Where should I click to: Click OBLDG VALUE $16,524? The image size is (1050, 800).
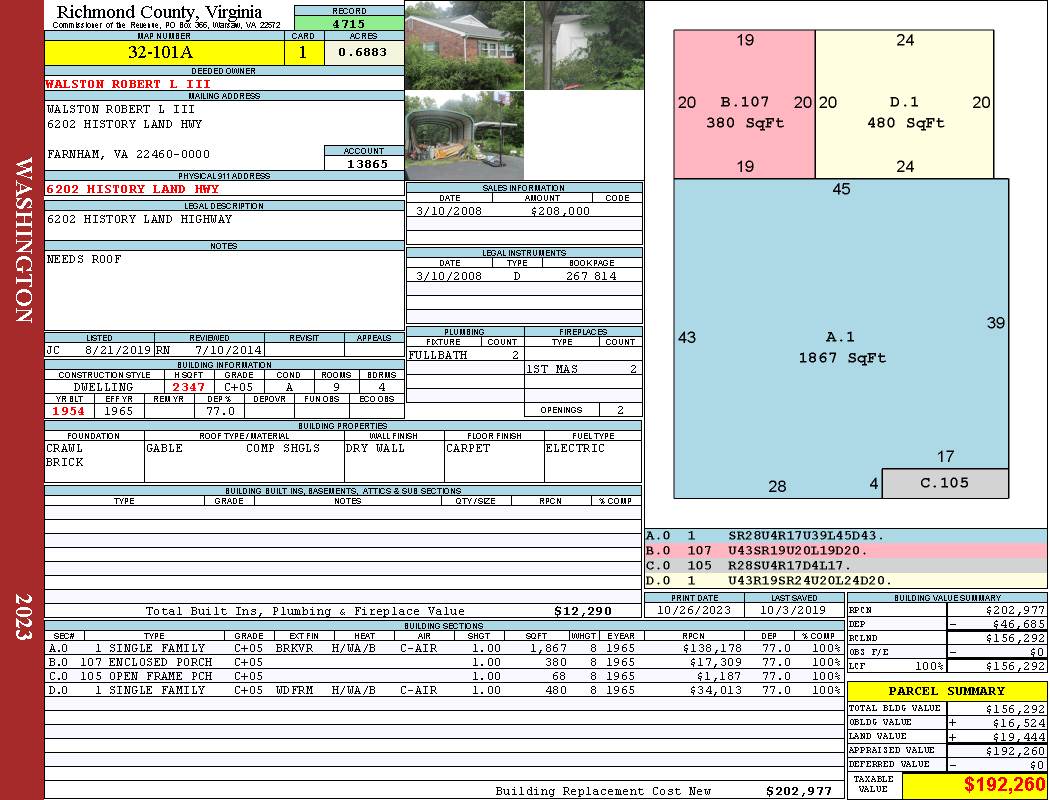(1019, 723)
